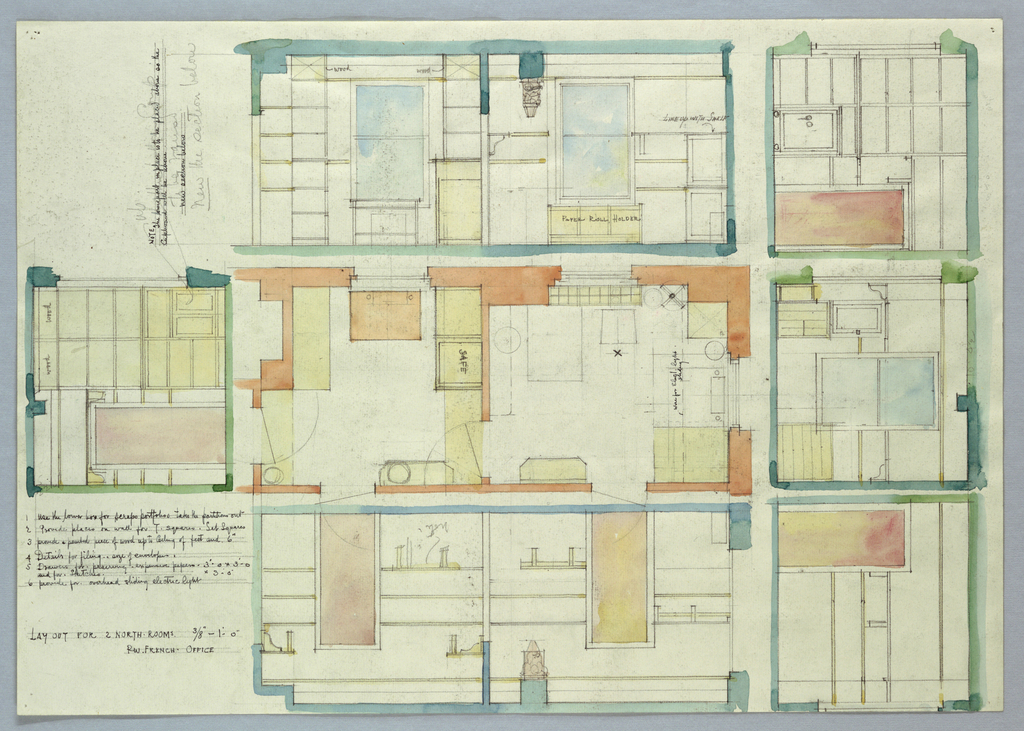Click the Paper Roll Holder label

pos(599,217)
